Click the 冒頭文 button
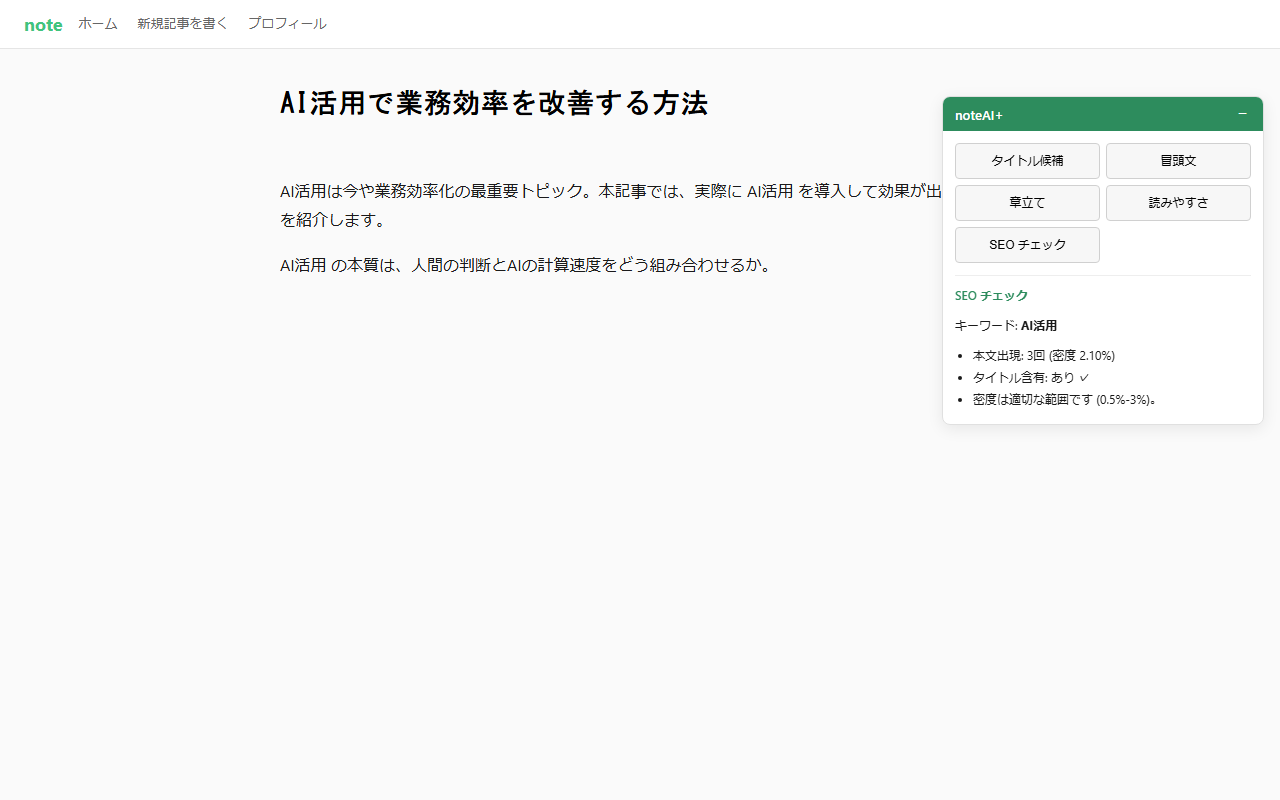 [x=1178, y=161]
